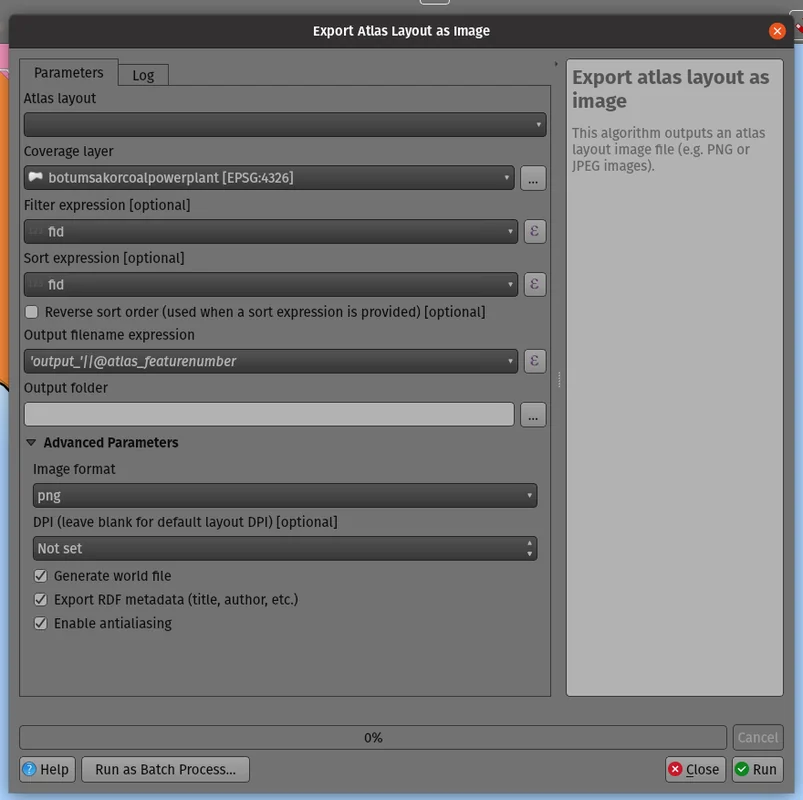Open expression editor for Filter expression
803x800 pixels.
click(534, 232)
